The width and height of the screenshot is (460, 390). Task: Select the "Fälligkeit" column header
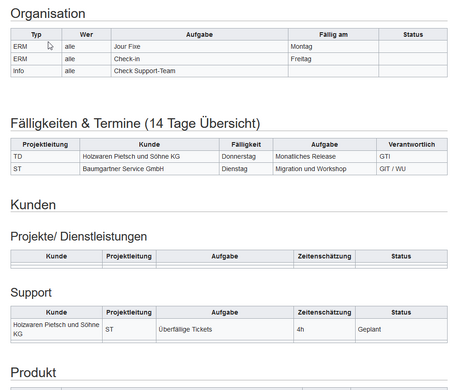[x=246, y=145]
